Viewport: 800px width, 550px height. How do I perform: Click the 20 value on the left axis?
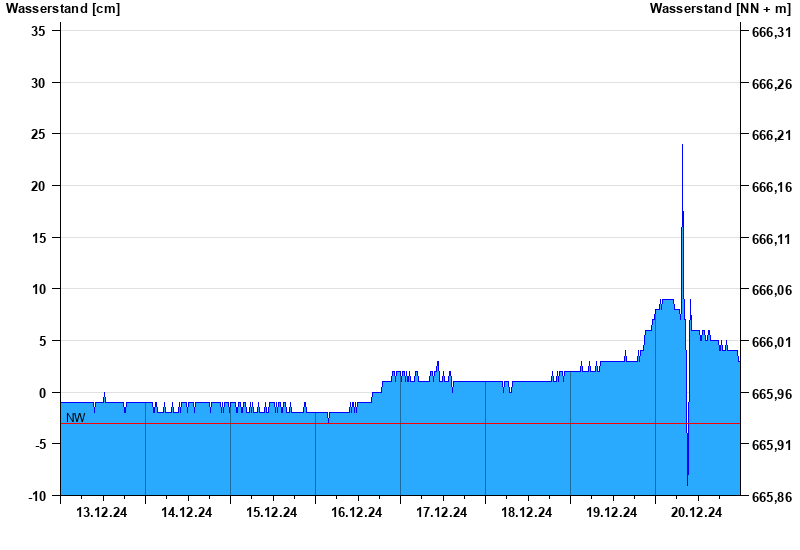tap(40, 186)
